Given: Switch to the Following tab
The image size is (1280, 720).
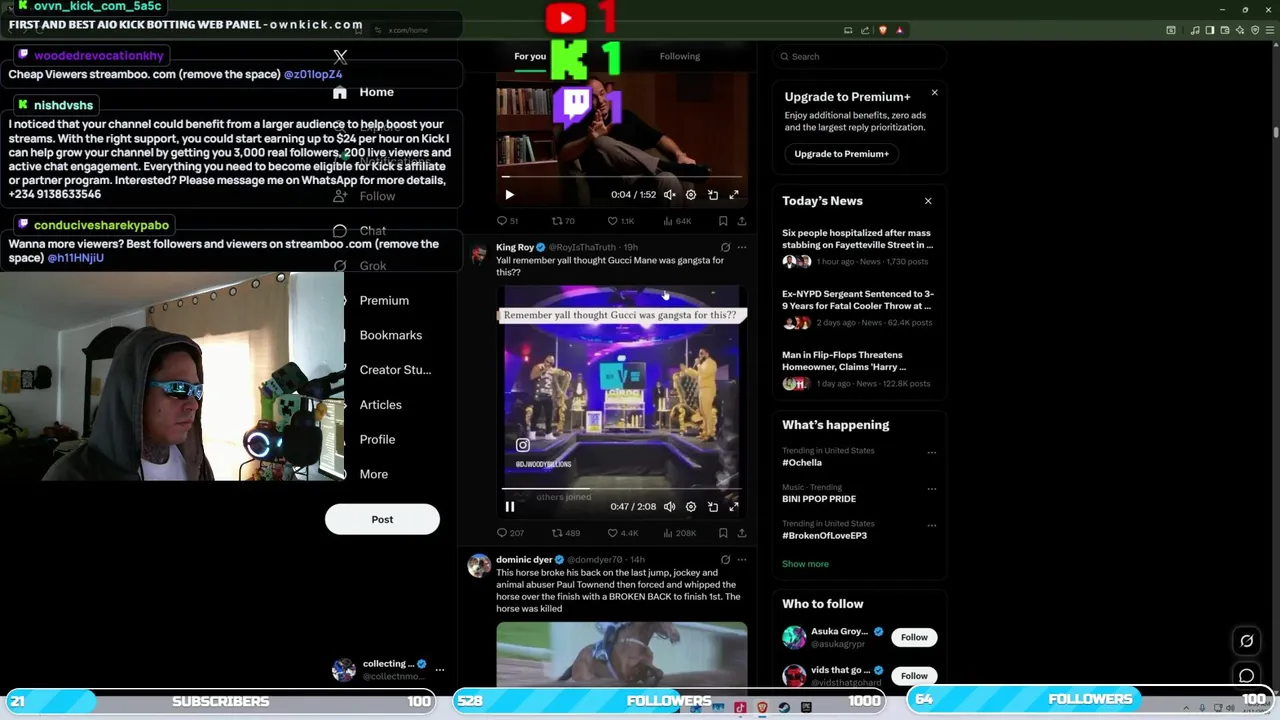Looking at the screenshot, I should (x=680, y=56).
